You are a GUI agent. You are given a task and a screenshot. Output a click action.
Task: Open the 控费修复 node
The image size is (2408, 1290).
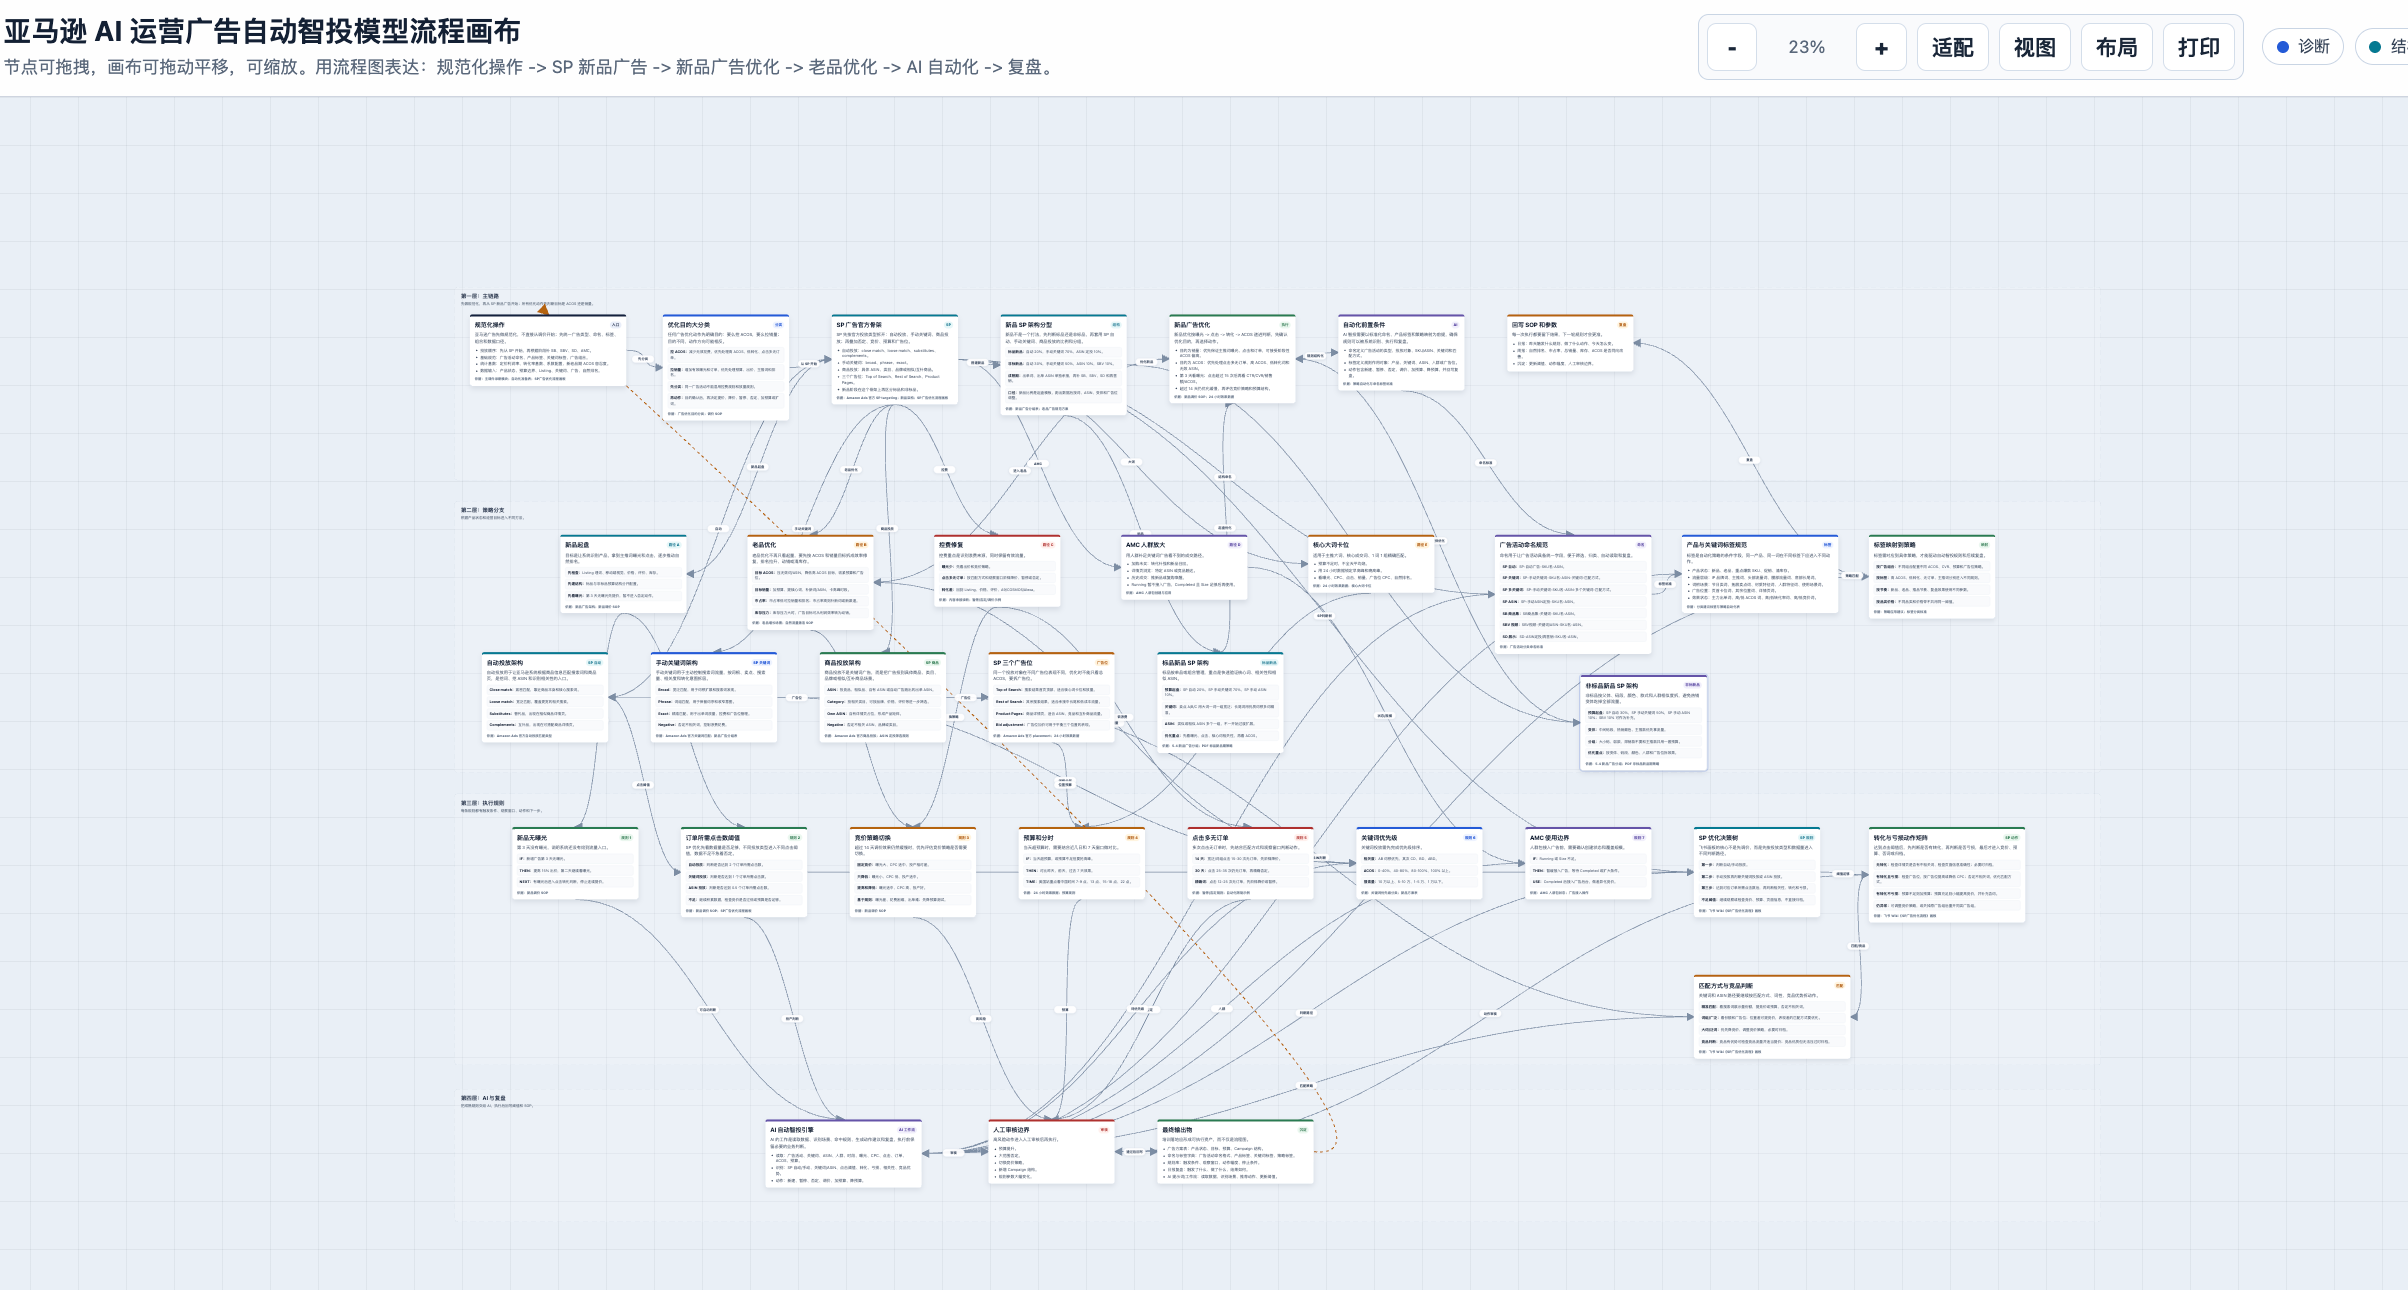tap(997, 572)
